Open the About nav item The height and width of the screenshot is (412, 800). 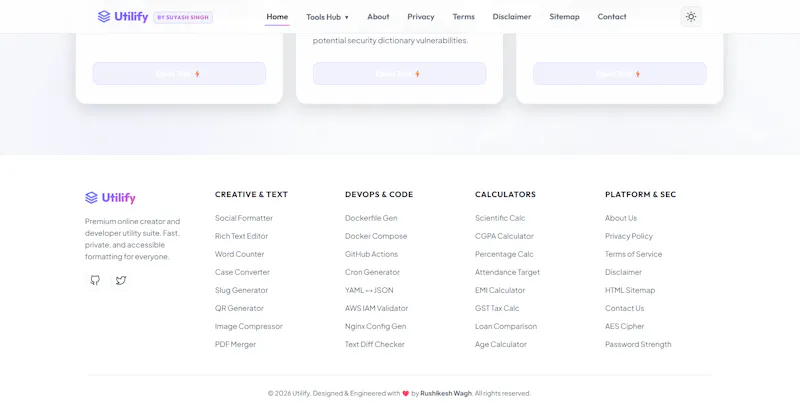point(378,17)
